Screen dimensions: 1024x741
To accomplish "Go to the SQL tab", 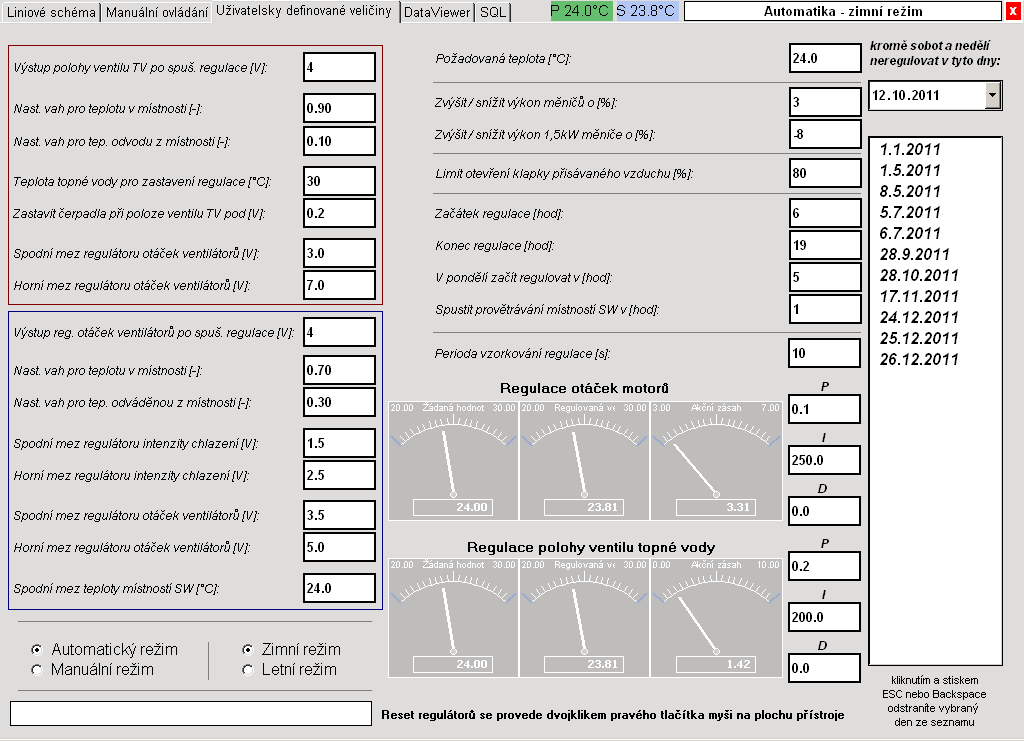I will (493, 12).
